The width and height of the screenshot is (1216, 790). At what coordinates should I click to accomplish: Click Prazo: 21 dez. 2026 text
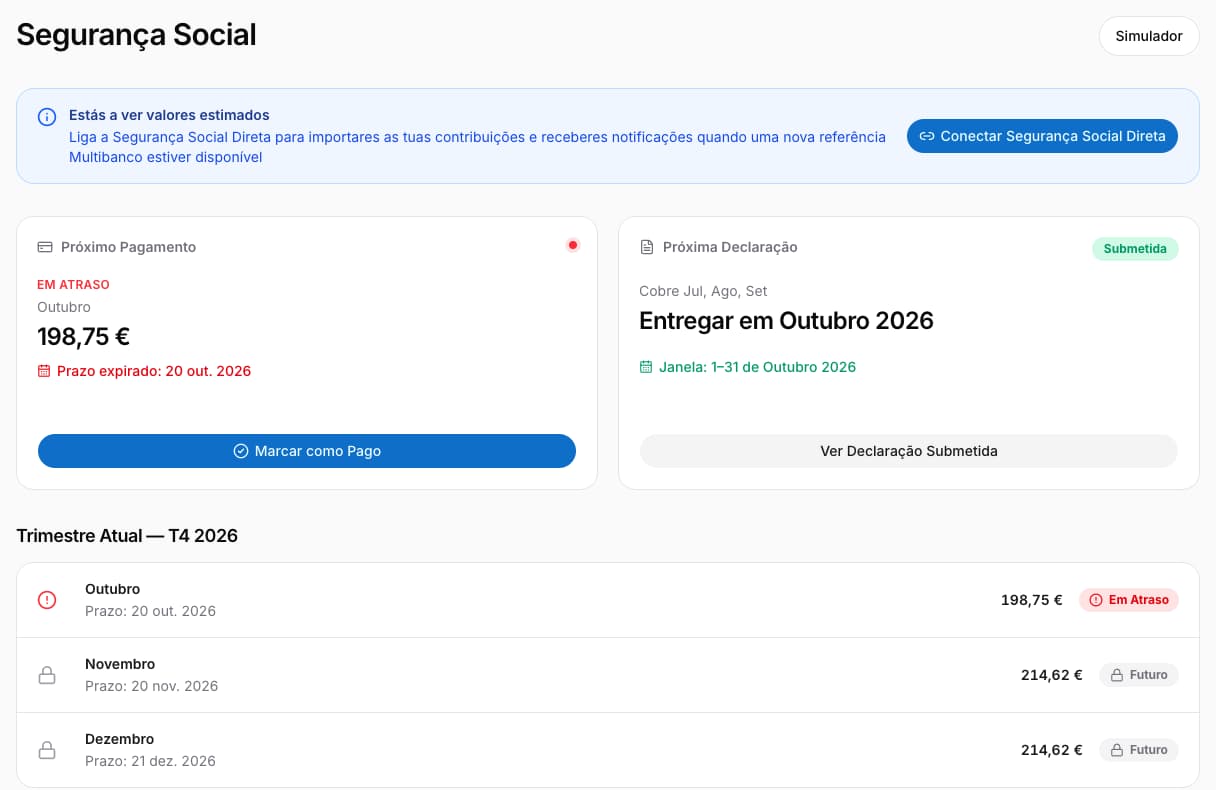tap(150, 761)
